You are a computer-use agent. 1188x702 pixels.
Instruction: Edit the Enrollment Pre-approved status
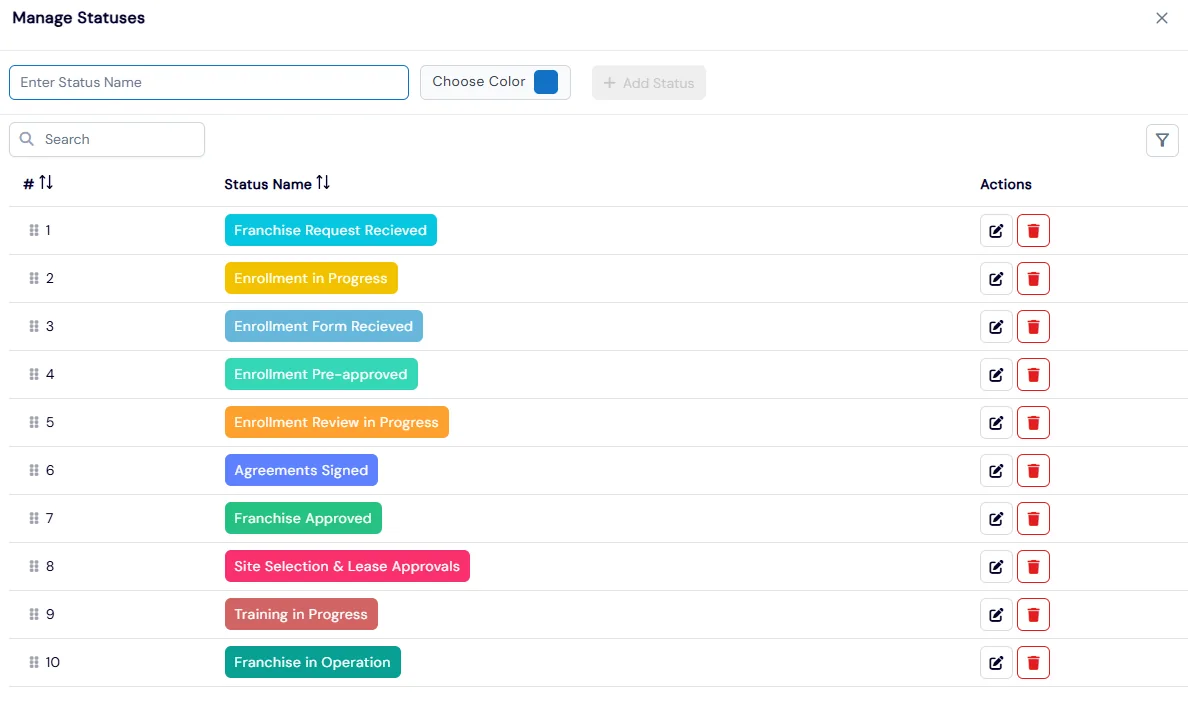click(996, 374)
